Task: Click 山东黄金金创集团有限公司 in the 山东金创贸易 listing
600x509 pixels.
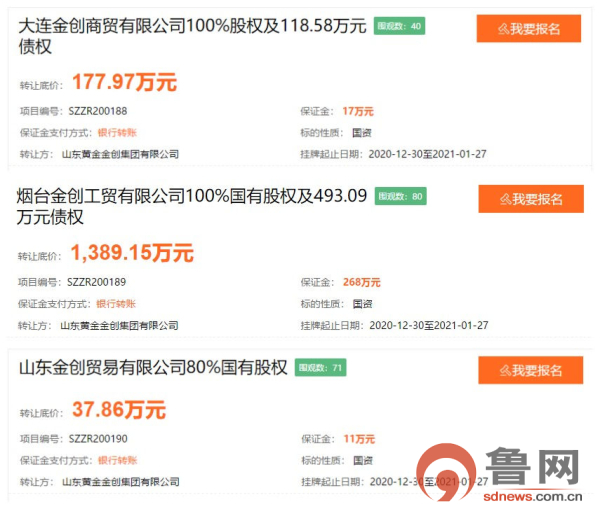Action: tap(121, 482)
